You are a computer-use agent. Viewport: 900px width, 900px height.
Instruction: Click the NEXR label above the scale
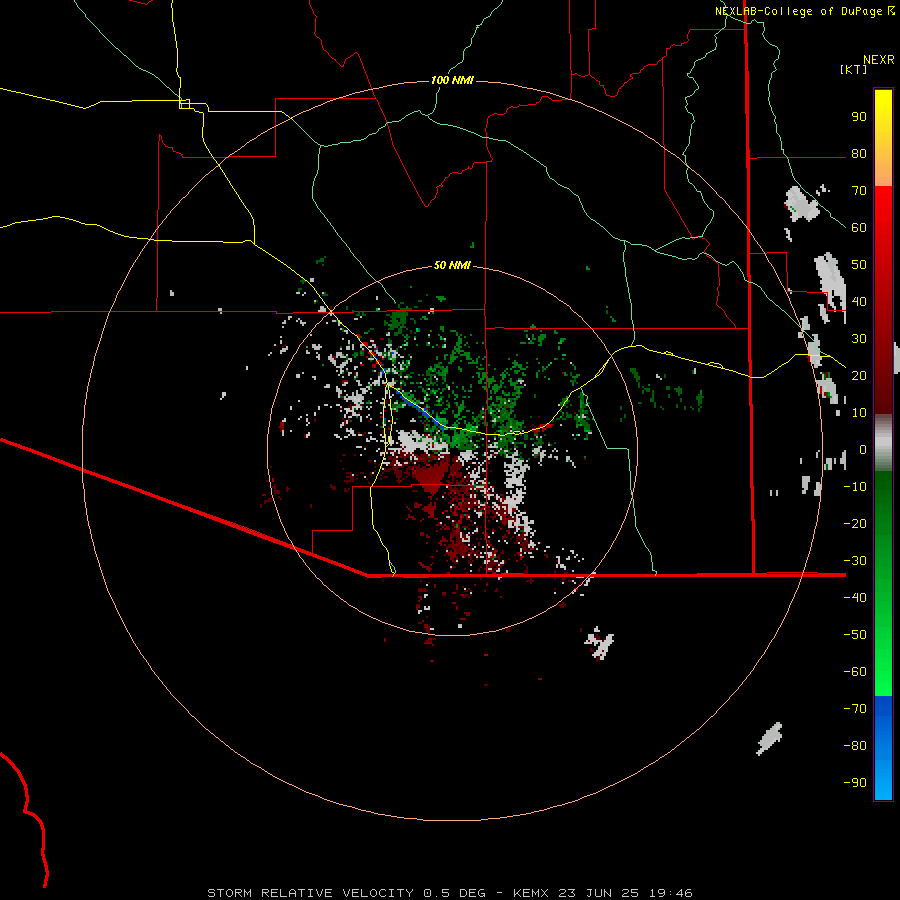[879, 60]
